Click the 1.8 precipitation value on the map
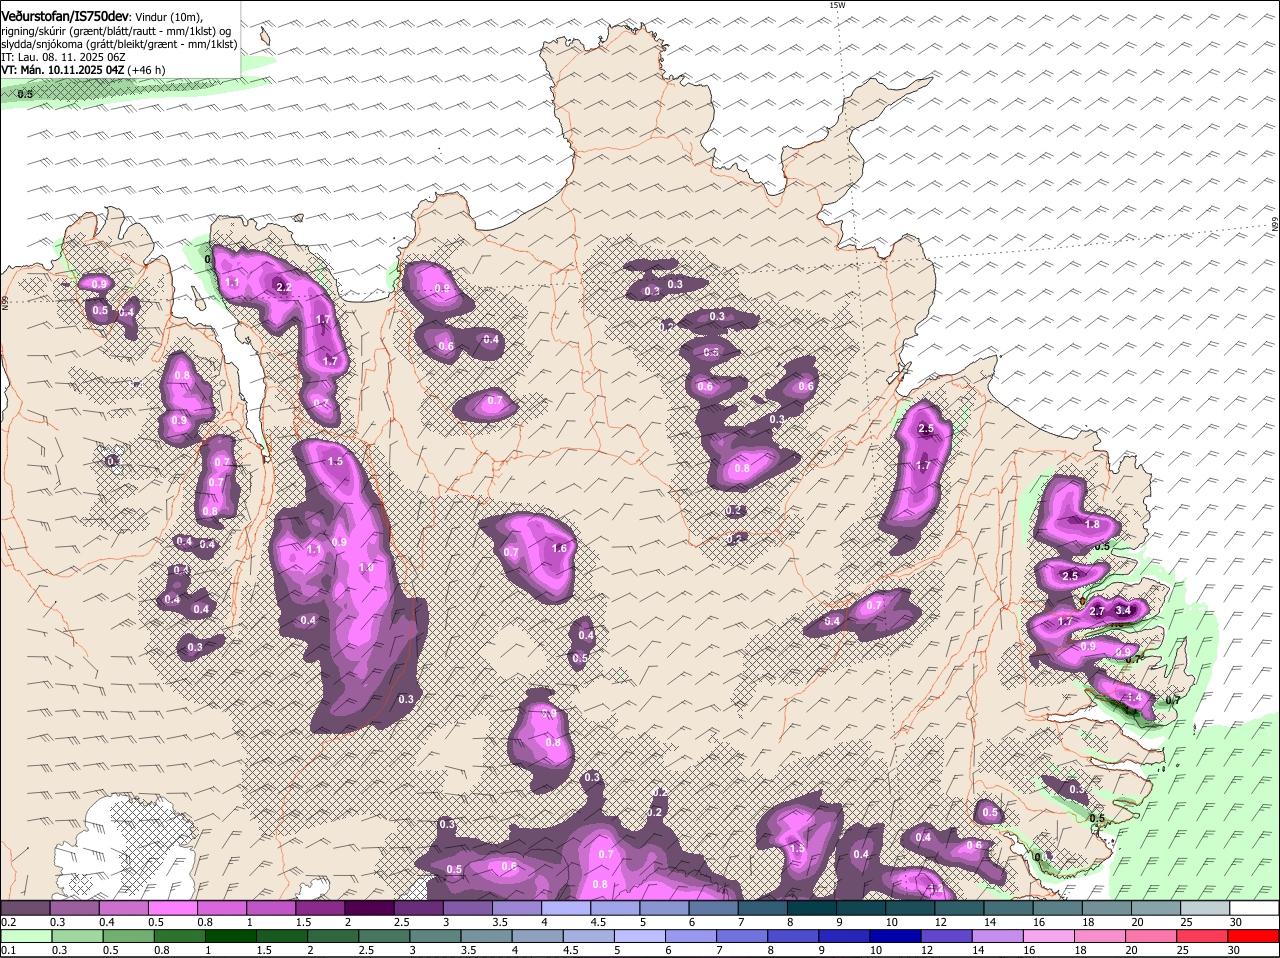The image size is (1280, 958). coord(1092,524)
